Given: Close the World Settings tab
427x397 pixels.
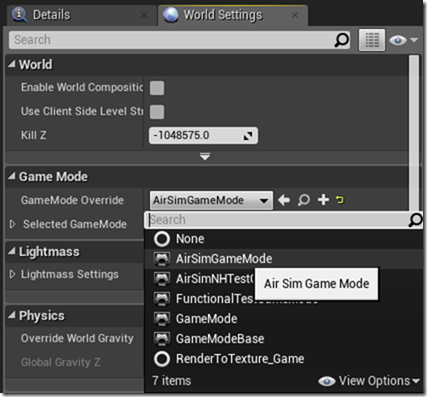Looking at the screenshot, I should point(295,15).
